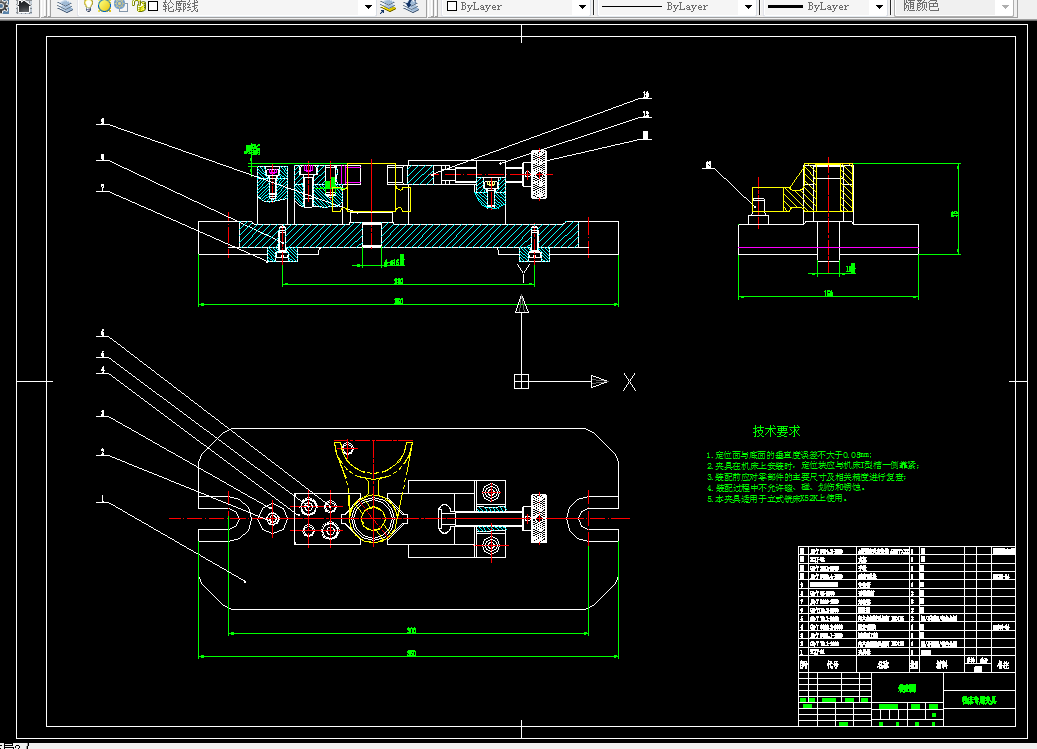Click the gear icon at the far left of toolbar
Viewport: 1037px width, 749px height.
pyautogui.click(x=3, y=7)
